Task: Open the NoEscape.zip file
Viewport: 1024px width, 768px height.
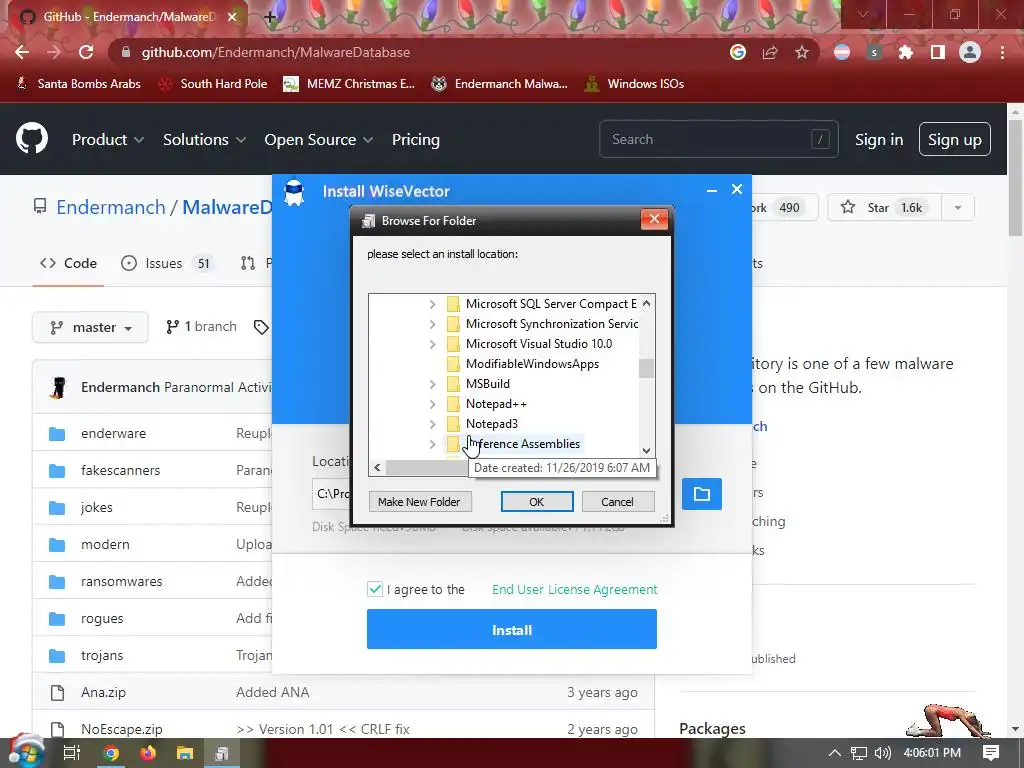Action: tap(121, 729)
